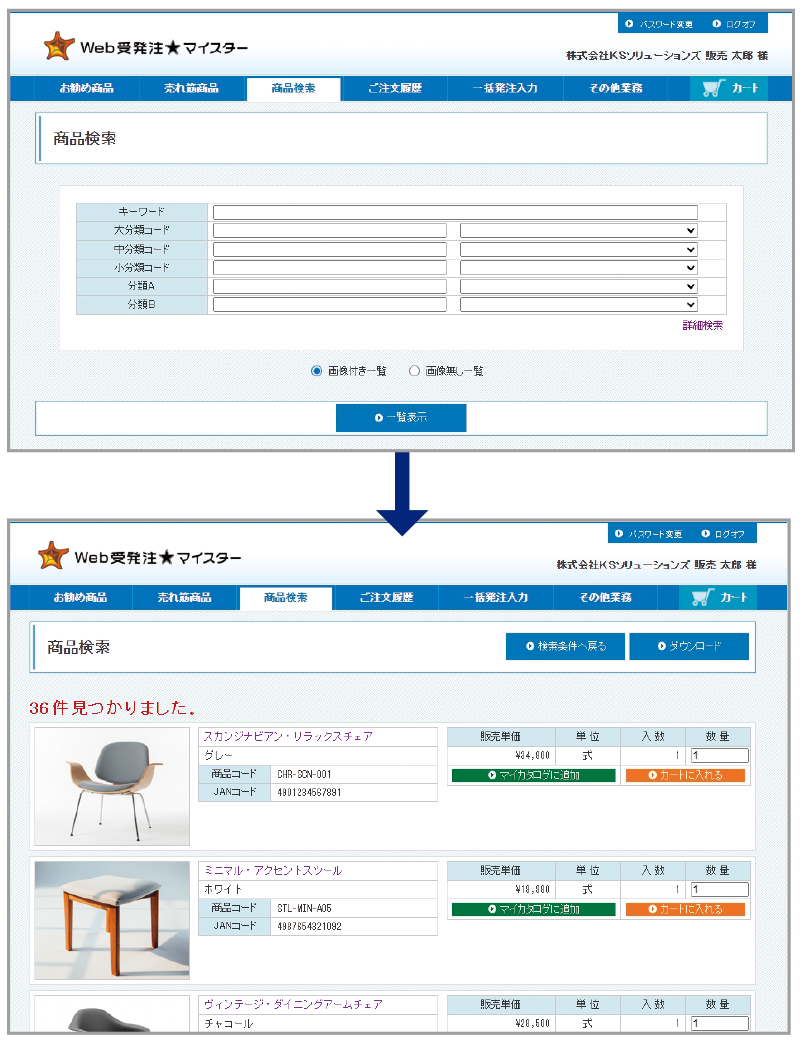Click the 検索条件へ戻る button
The height and width of the screenshot is (1046, 800).
[565, 646]
